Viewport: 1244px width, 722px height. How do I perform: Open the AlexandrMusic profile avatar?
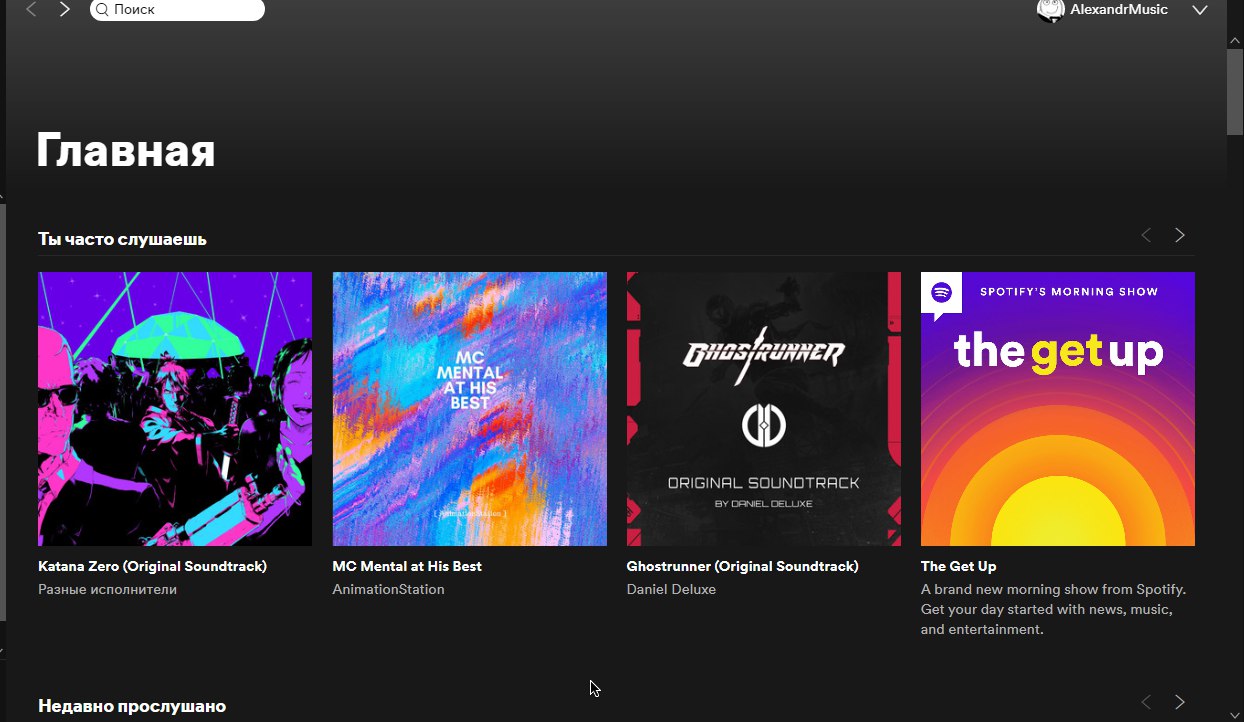click(1050, 10)
